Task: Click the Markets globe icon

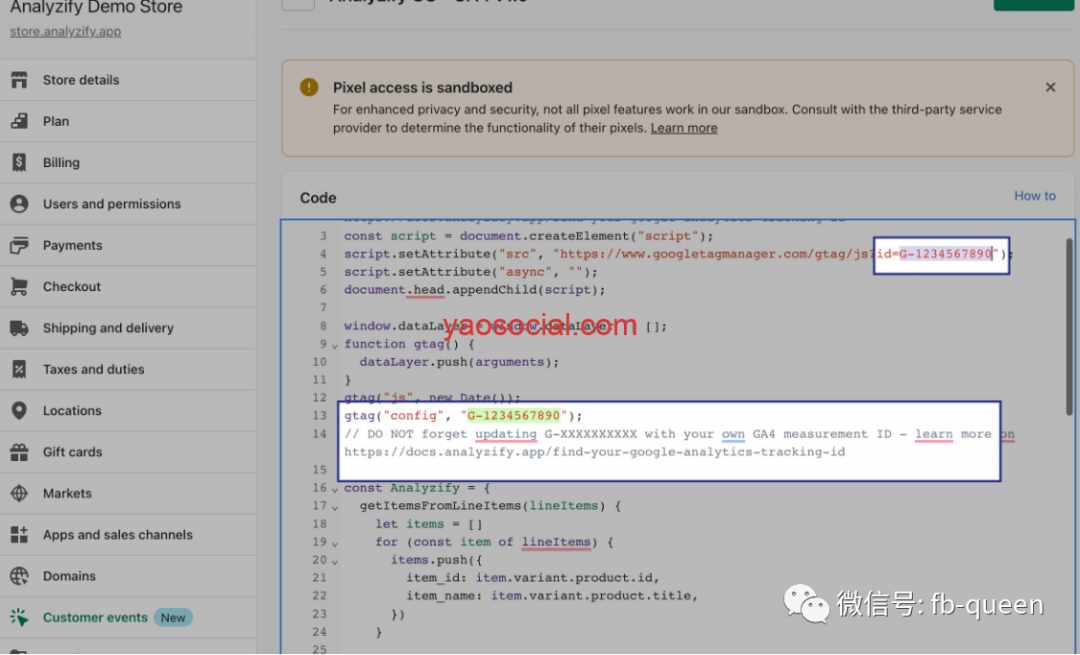Action: point(19,493)
